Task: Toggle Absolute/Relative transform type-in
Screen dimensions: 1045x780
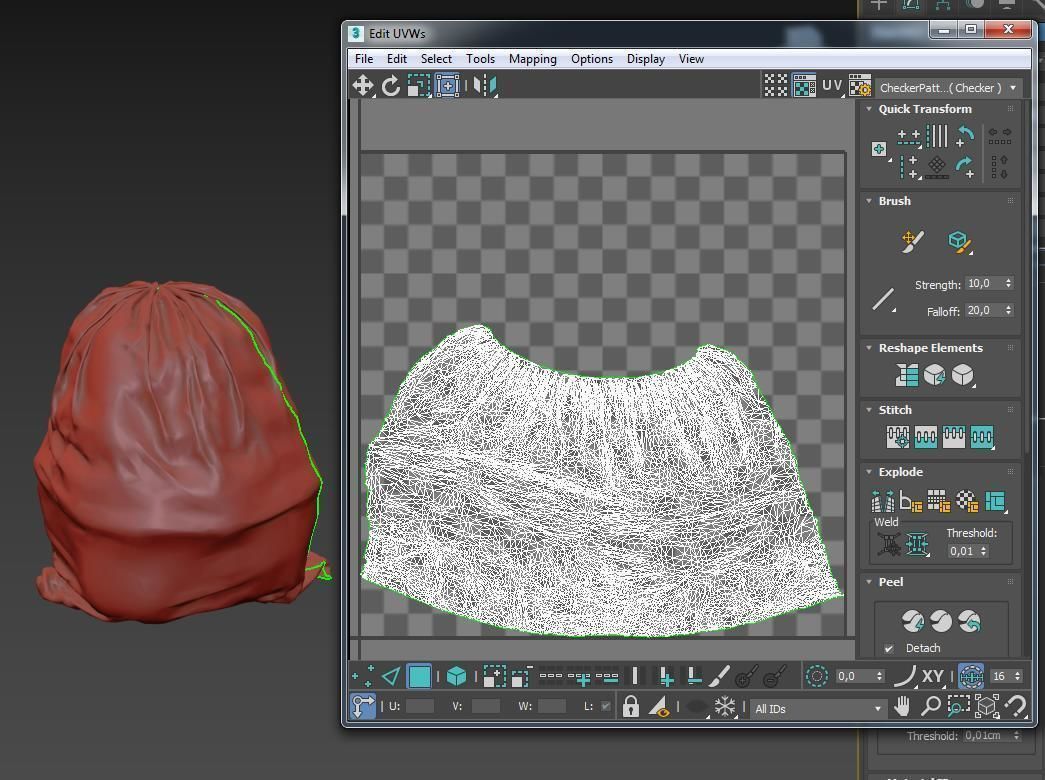Action: (x=363, y=707)
